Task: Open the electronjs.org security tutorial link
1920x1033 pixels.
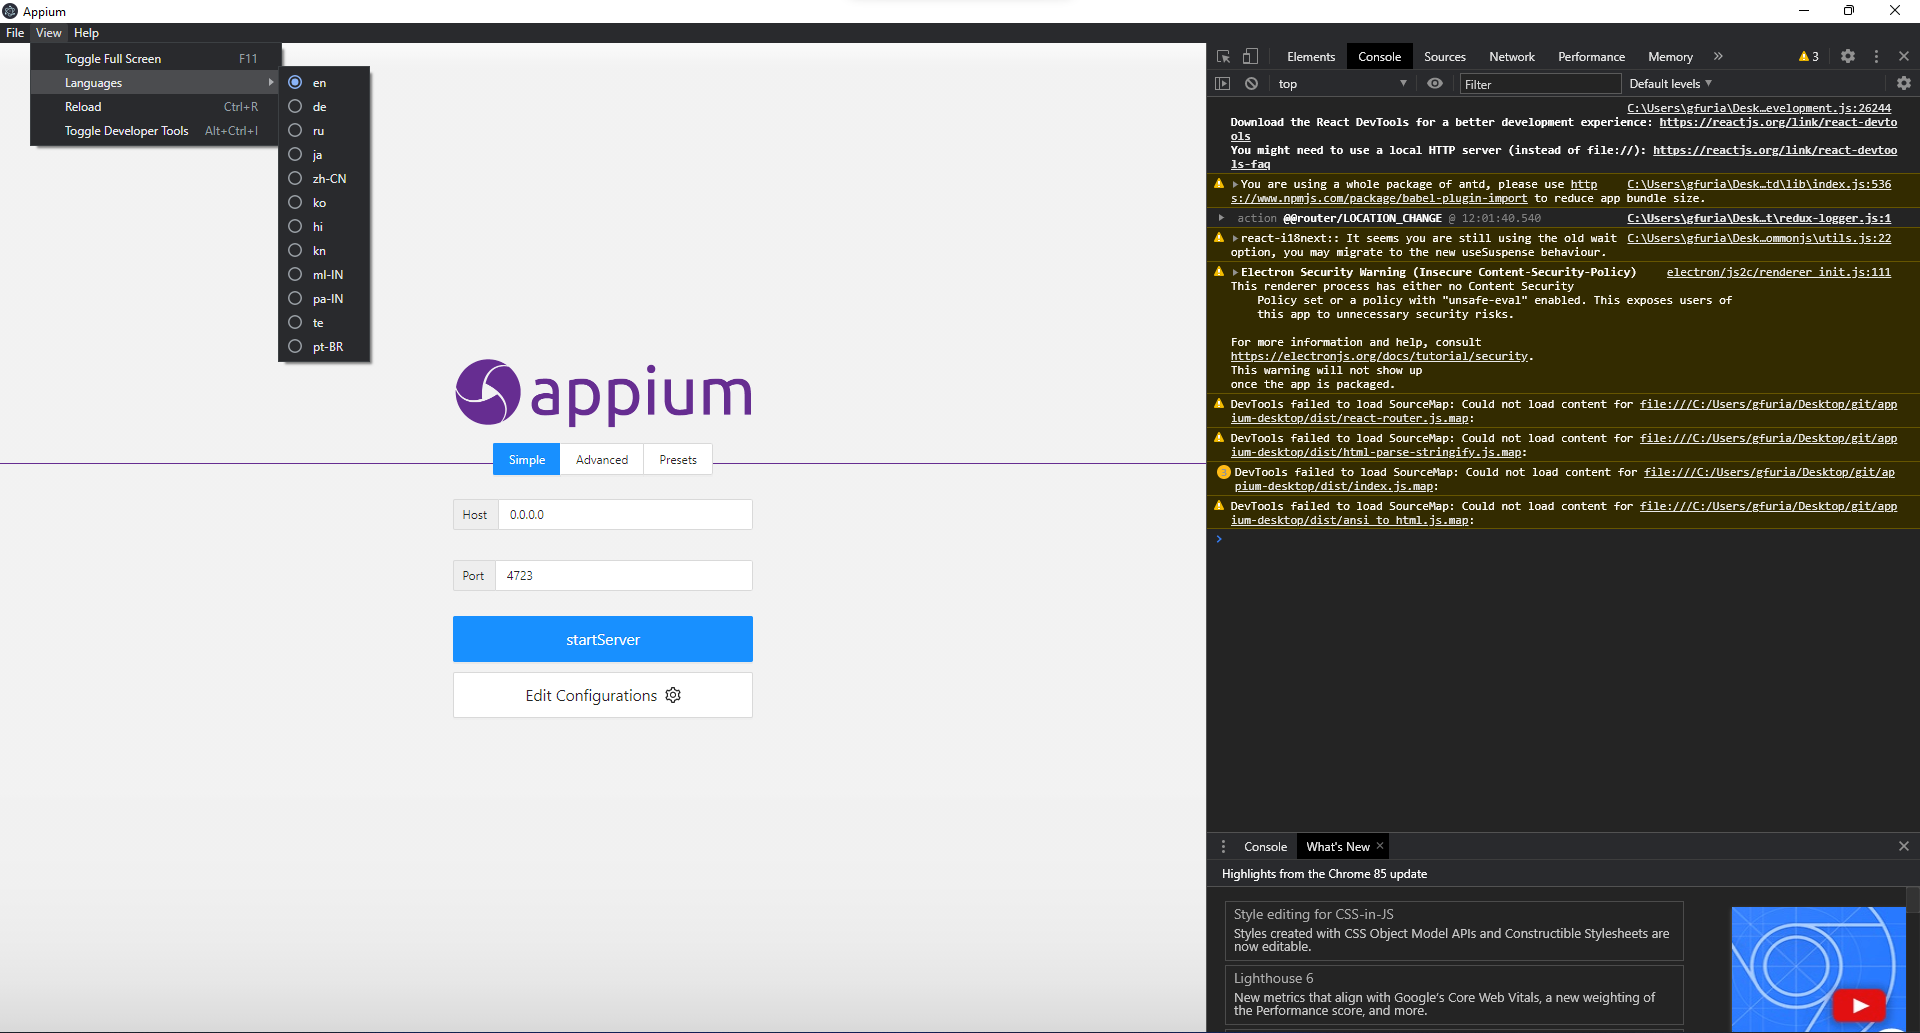Action: pyautogui.click(x=1379, y=356)
